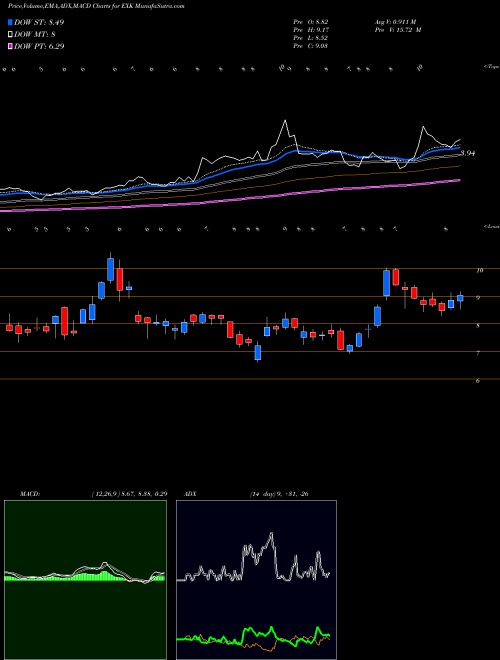Click the 'Avg V: 0.911 M' volume text
Viewport: 500px width, 660px height.
point(397,22)
